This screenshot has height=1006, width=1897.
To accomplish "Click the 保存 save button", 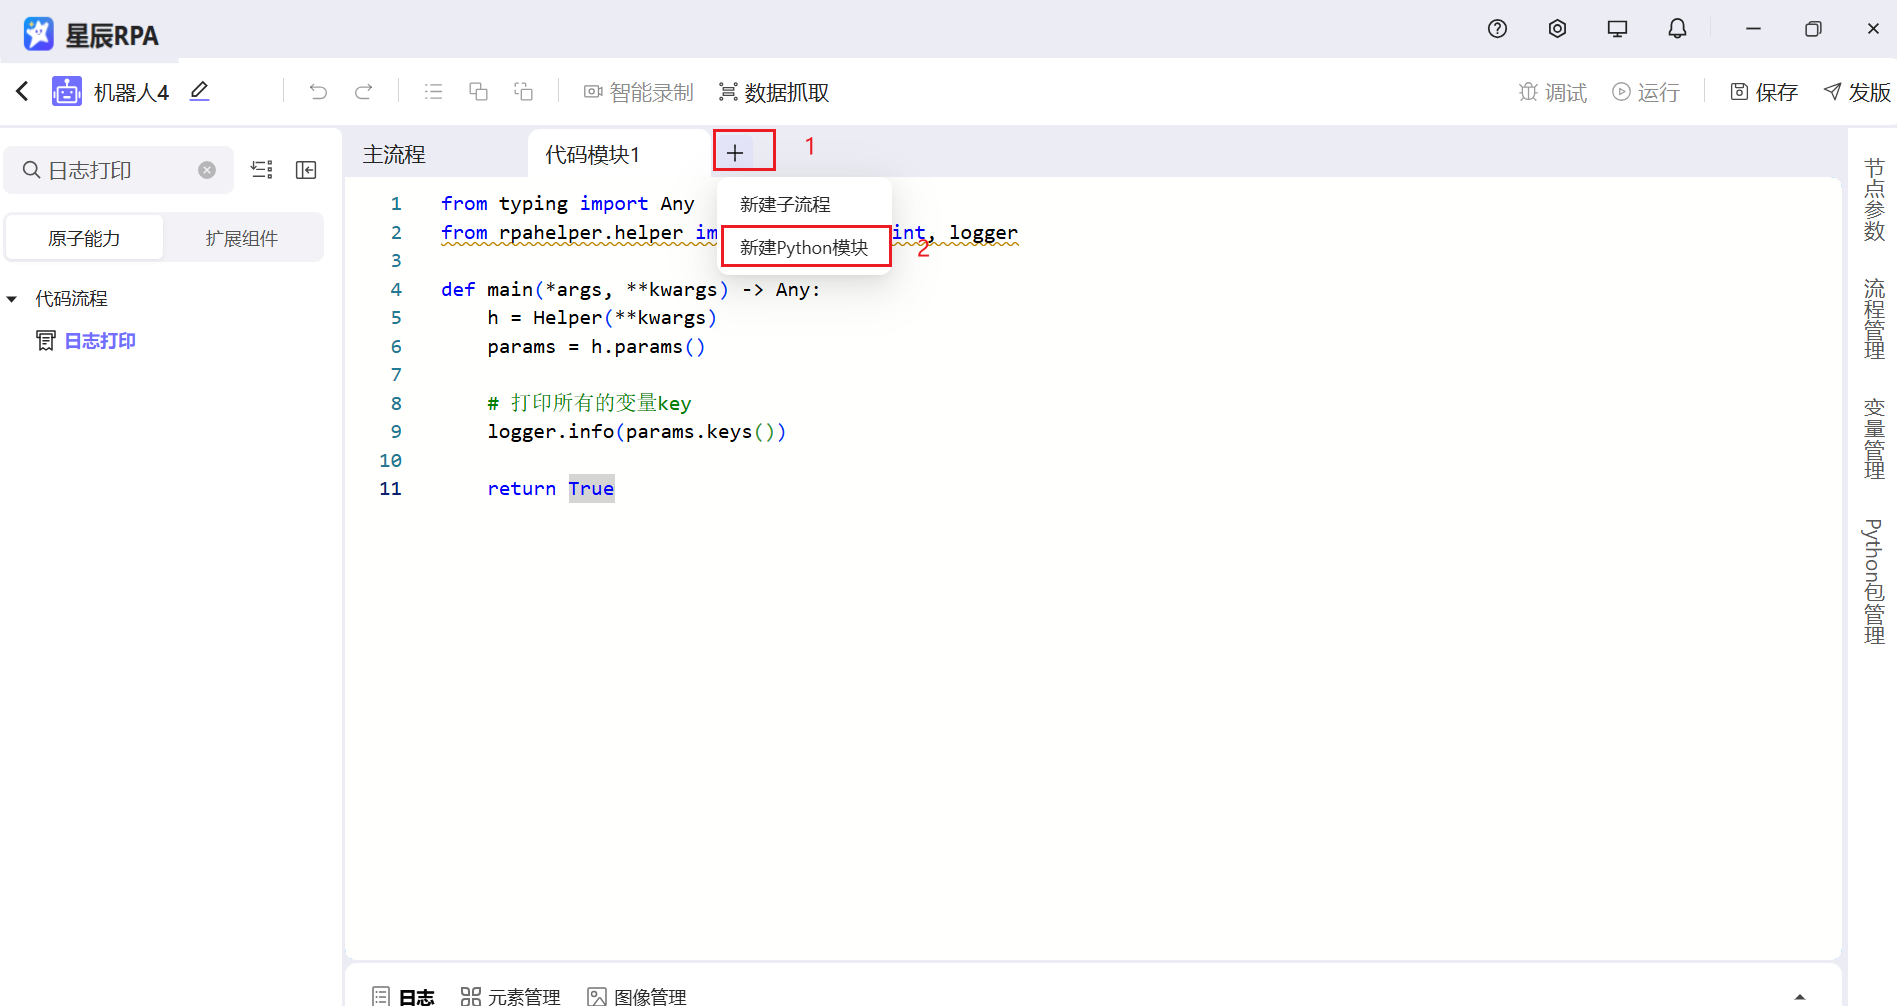I will tap(1764, 92).
